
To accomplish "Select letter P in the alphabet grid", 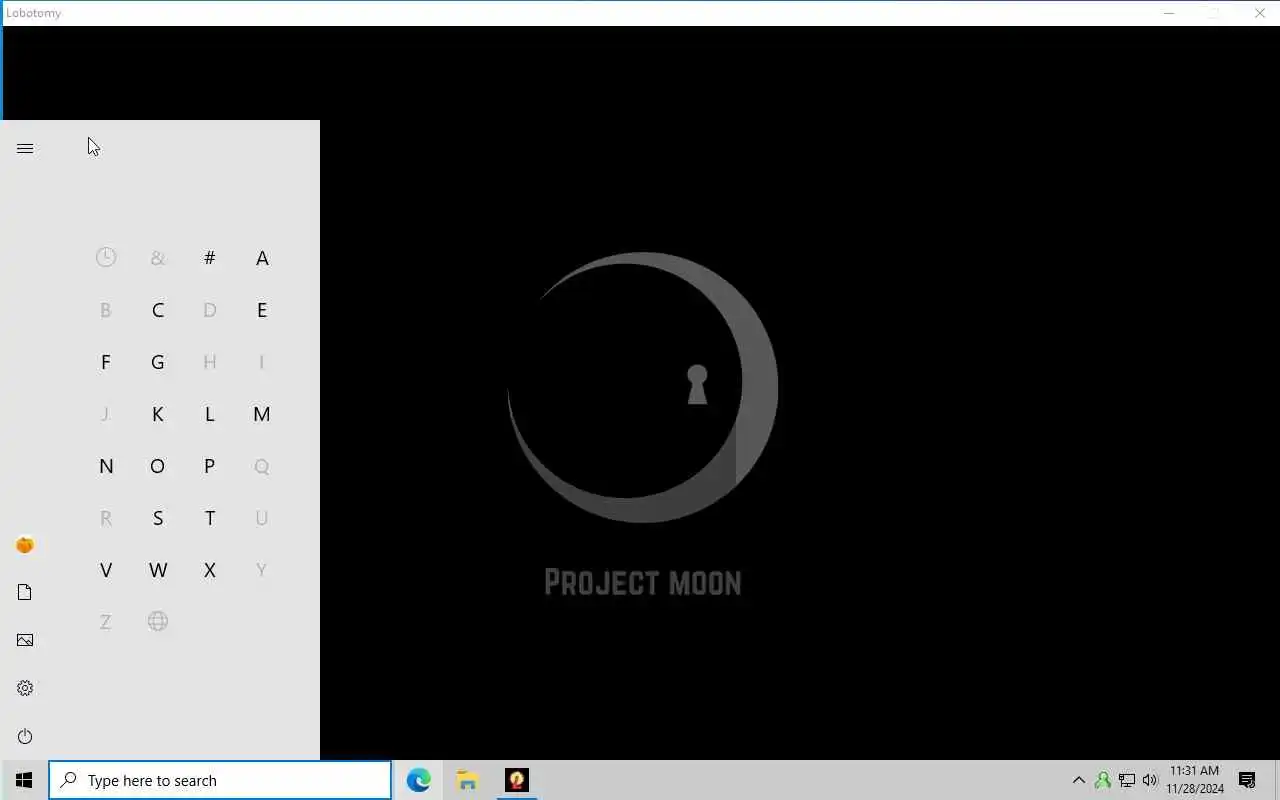I will [210, 466].
